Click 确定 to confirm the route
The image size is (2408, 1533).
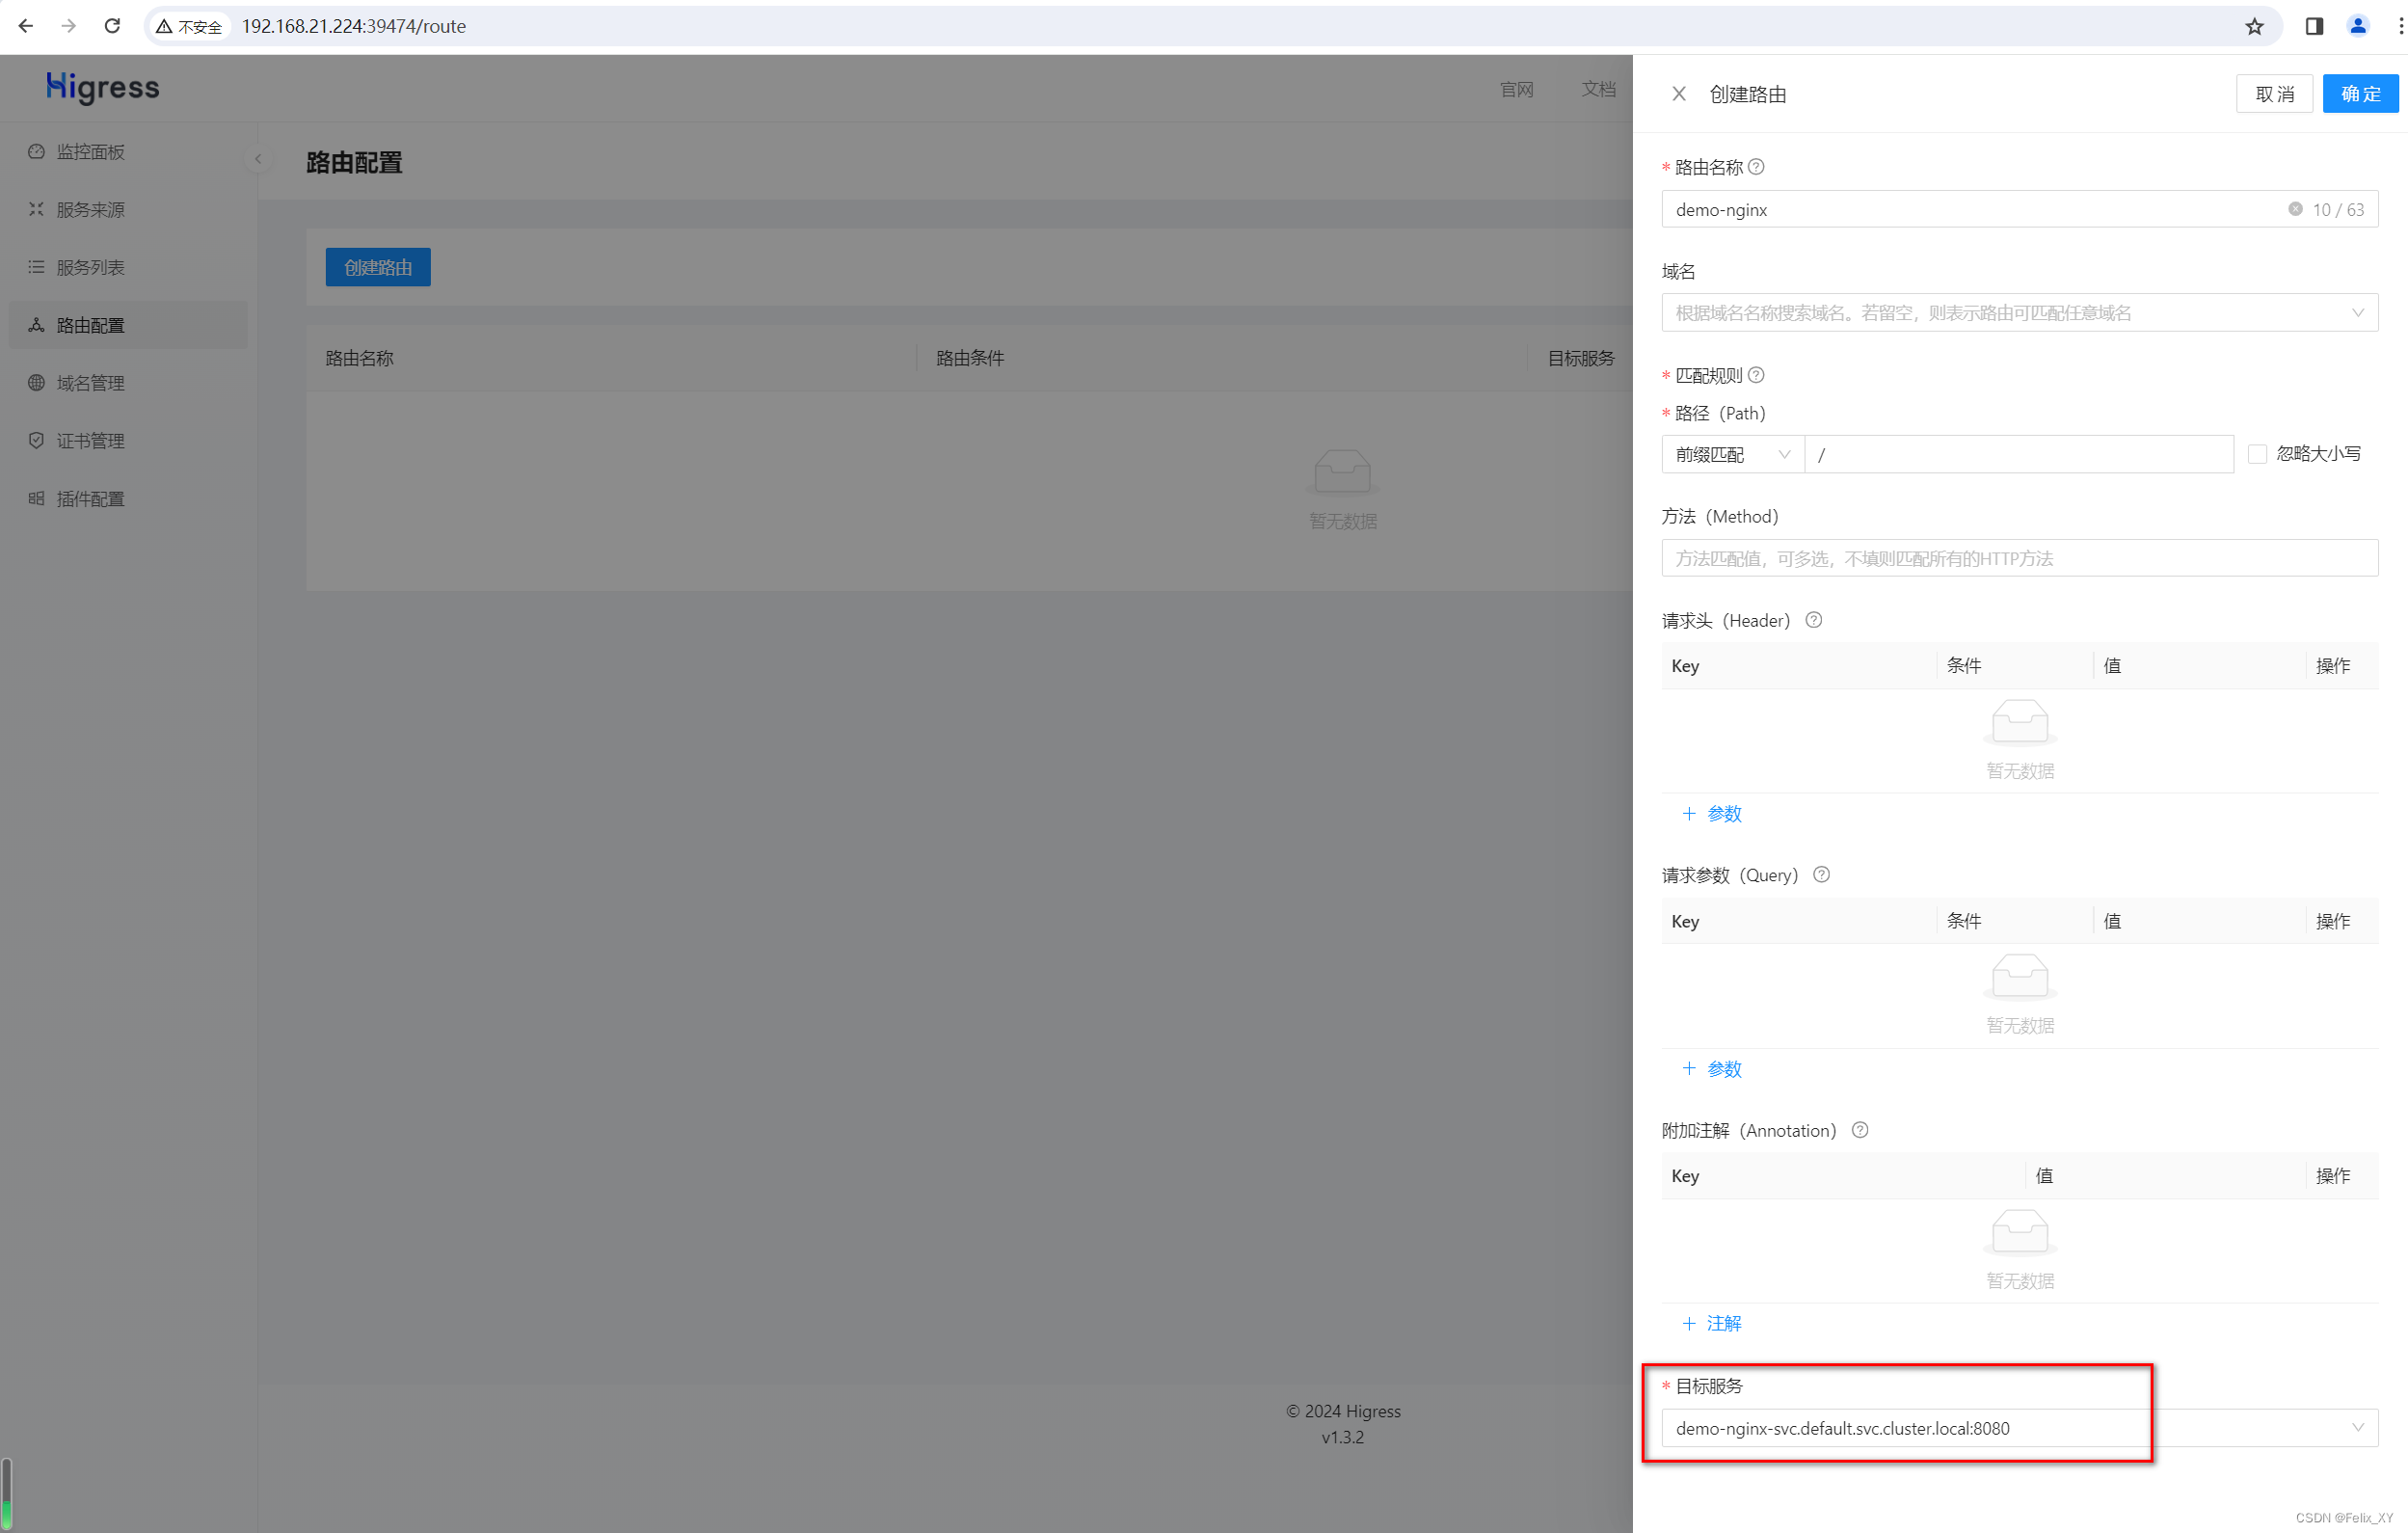(x=2360, y=94)
